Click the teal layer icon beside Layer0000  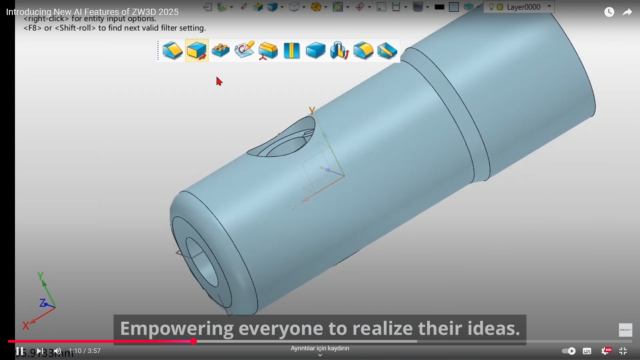[x=469, y=7]
